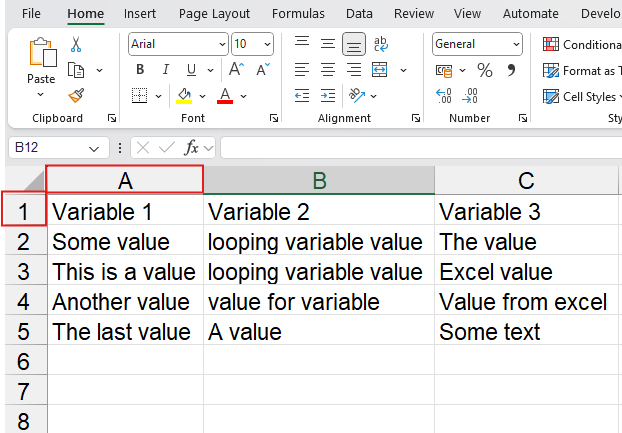Open the Arial font name dropdown

pos(223,44)
